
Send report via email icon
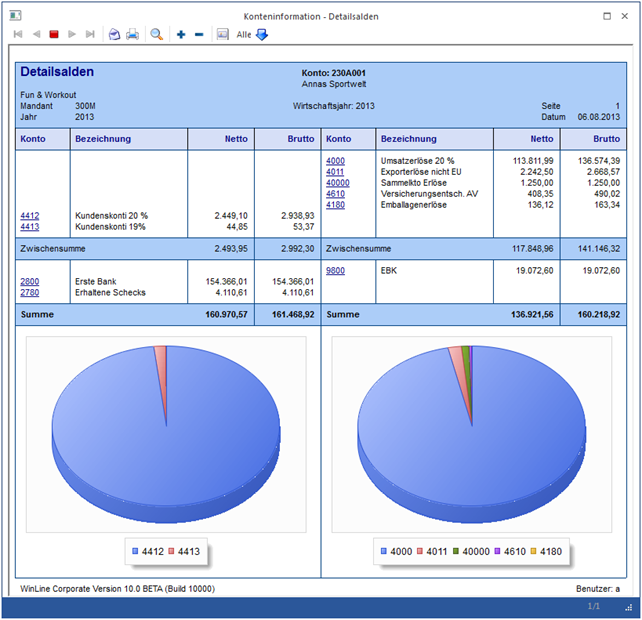coord(114,34)
